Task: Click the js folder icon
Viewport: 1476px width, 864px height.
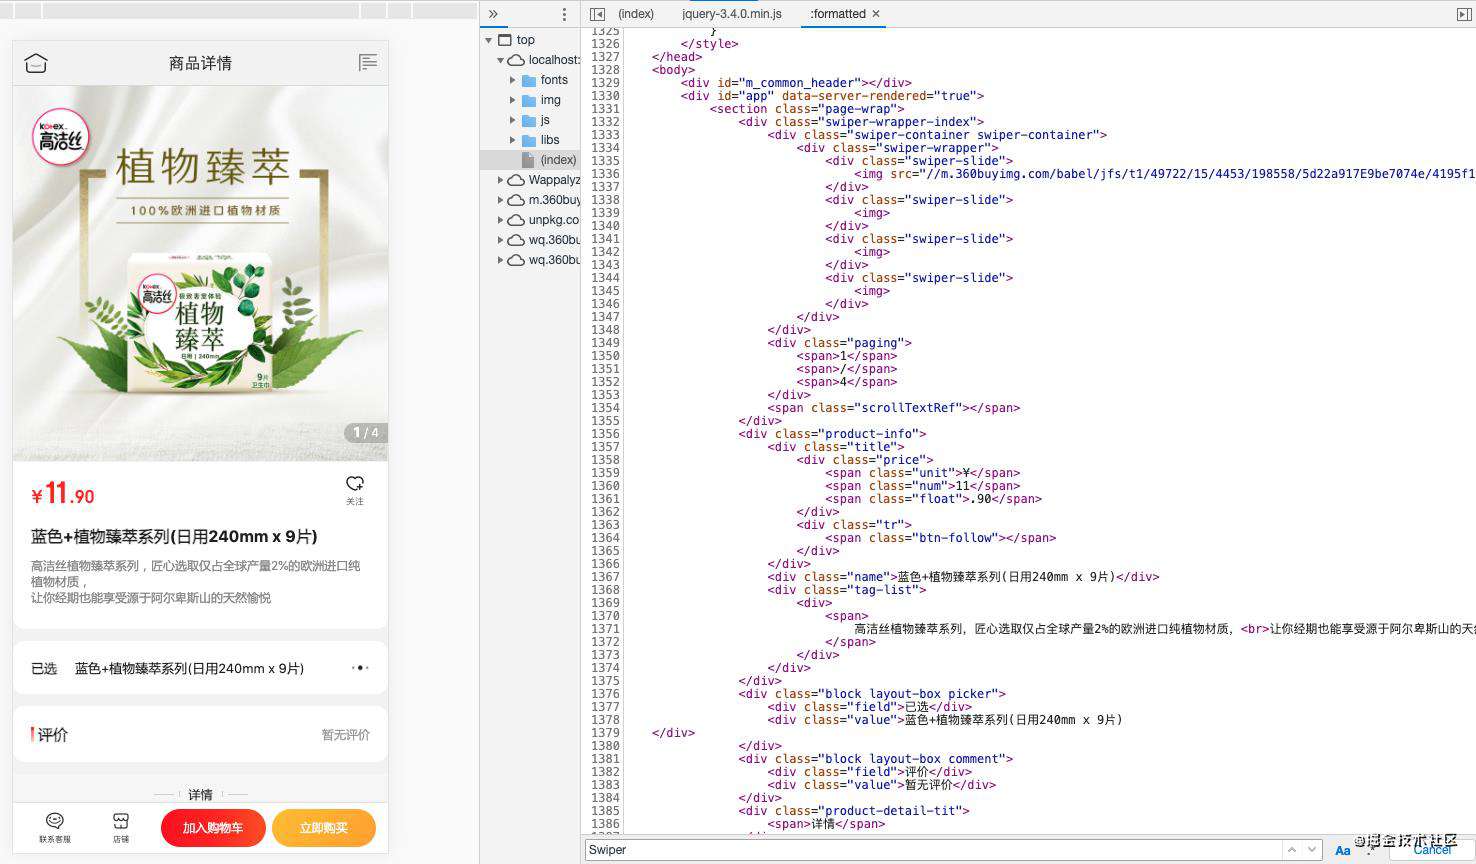Action: (x=529, y=120)
